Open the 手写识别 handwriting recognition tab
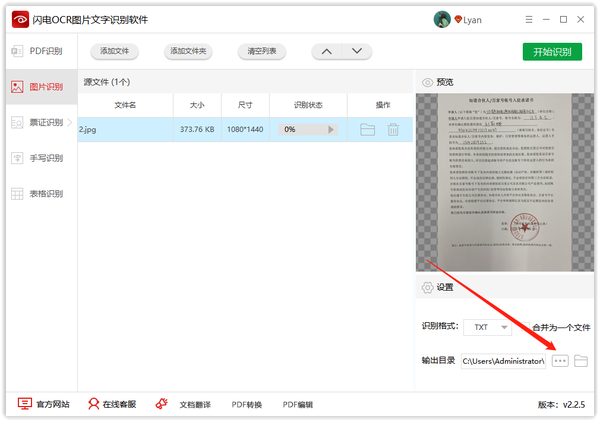The height and width of the screenshot is (422, 600). tap(38, 158)
